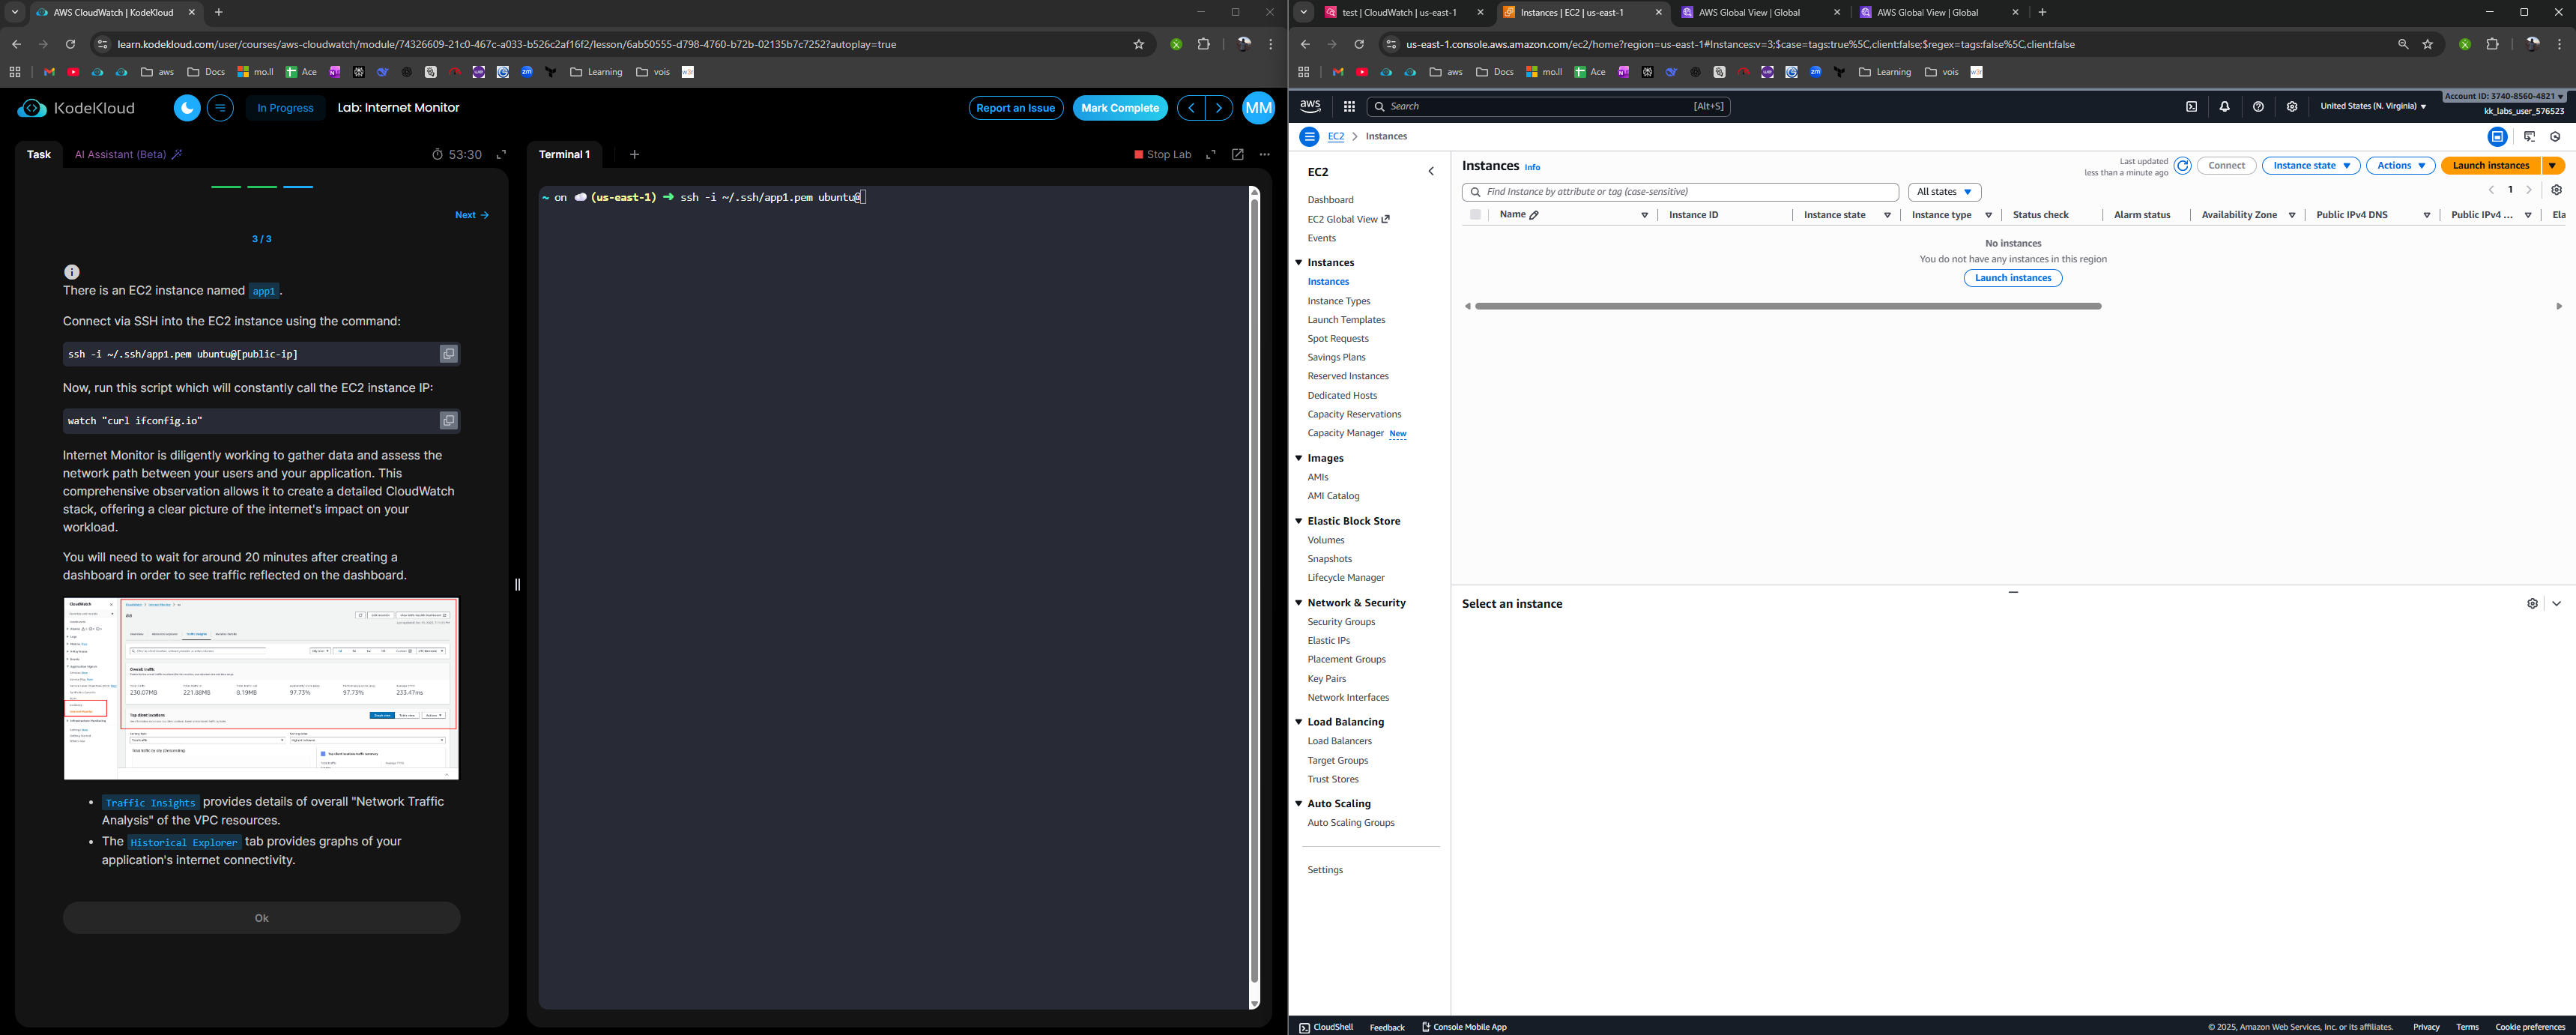The height and width of the screenshot is (1035, 2576).
Task: Open instances table preferences gear
Action: tap(2556, 190)
